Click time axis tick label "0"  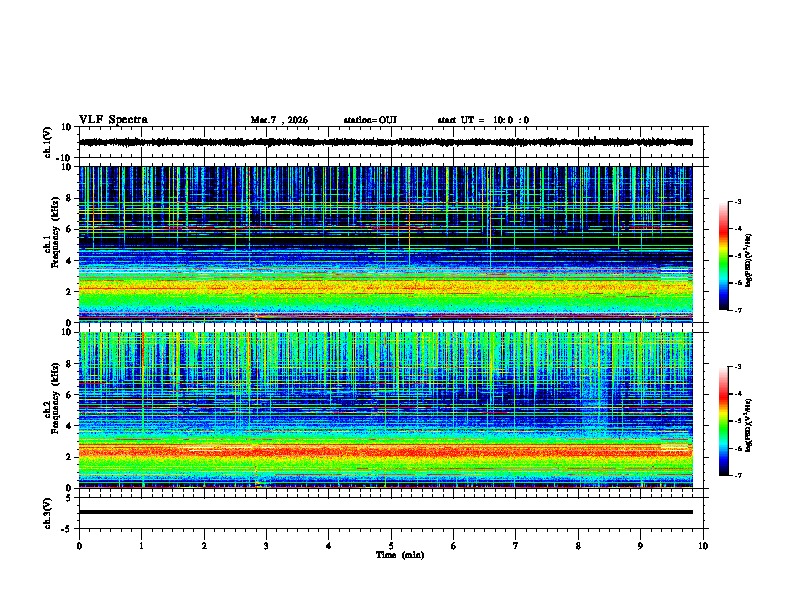(79, 546)
